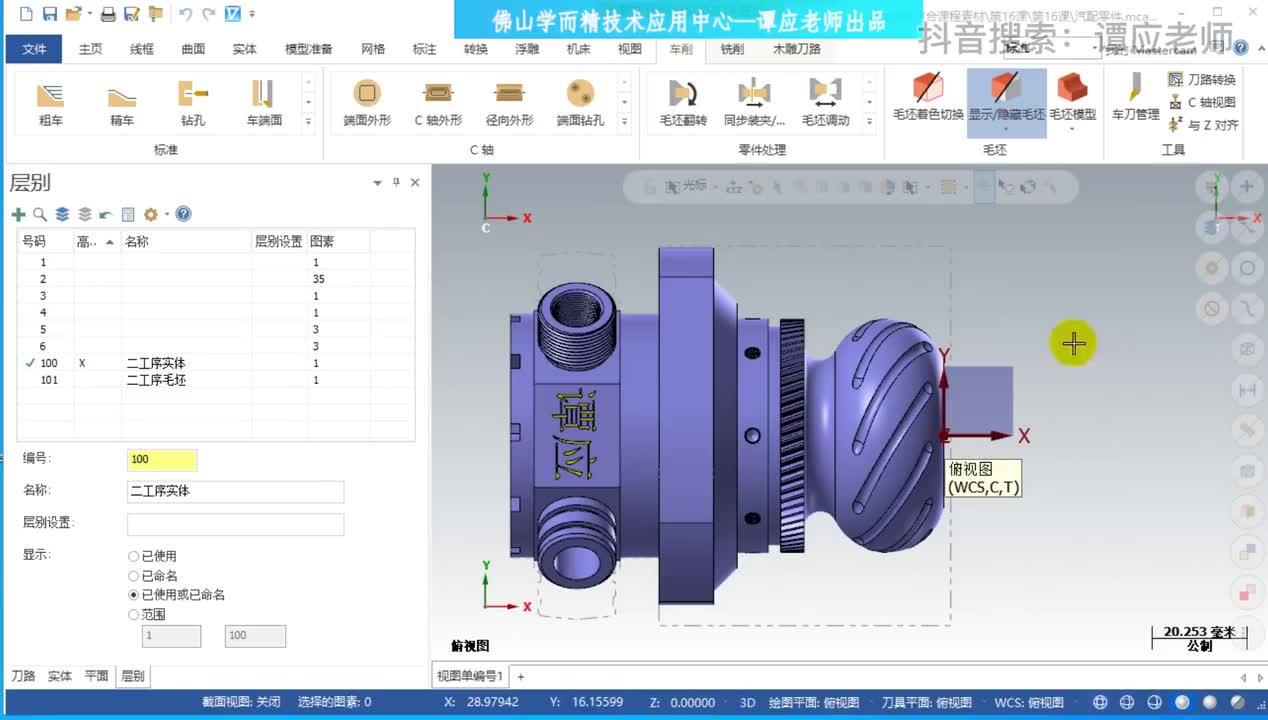Switch to the 铣削 ribbon tab
Image resolution: width=1268 pixels, height=720 pixels.
point(732,49)
